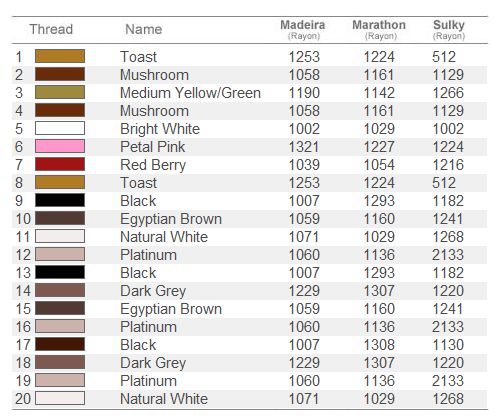Screen dimensions: 500x420
Task: Click the Thread column header
Action: [x=51, y=29]
